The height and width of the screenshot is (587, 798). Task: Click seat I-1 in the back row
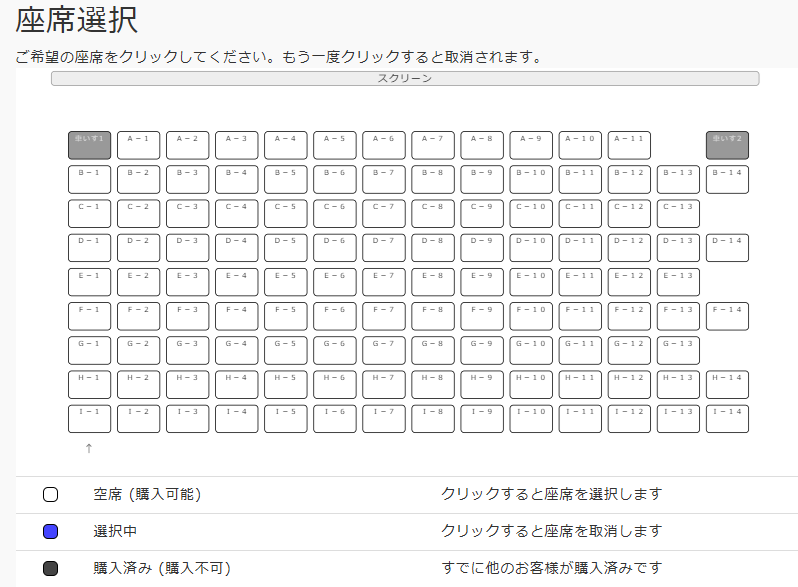tap(89, 418)
